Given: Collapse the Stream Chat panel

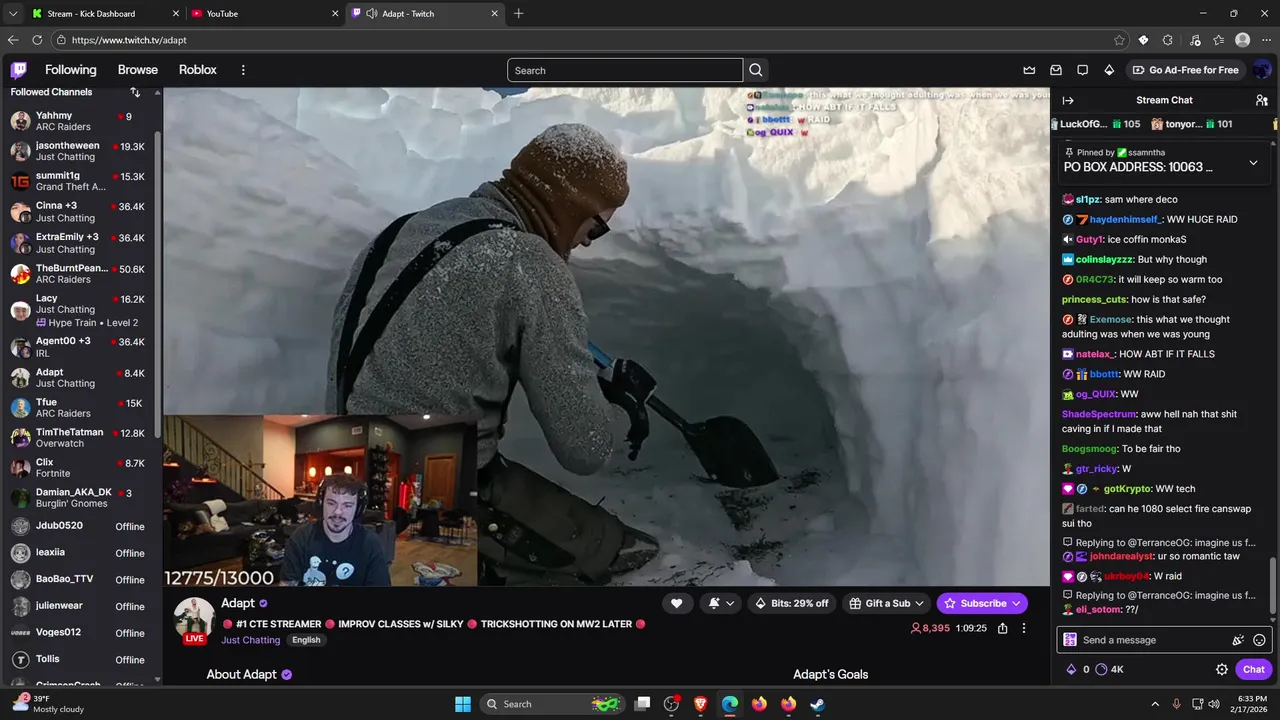Looking at the screenshot, I should click(1068, 100).
